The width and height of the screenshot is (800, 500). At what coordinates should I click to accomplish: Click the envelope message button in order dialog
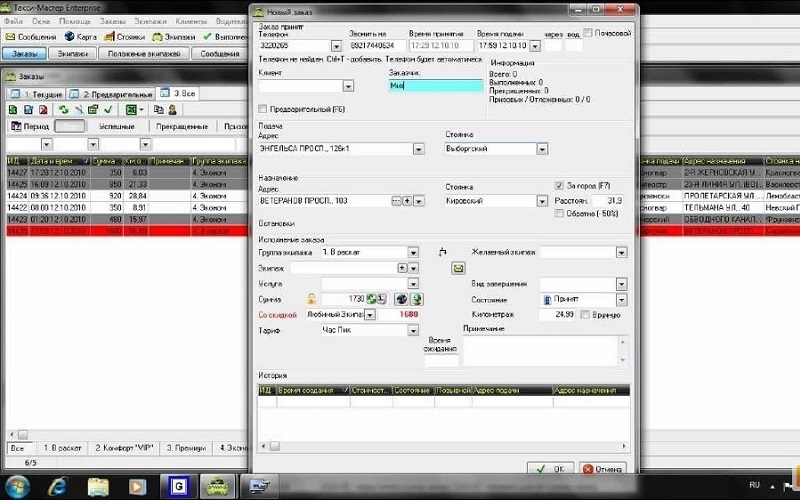pyautogui.click(x=458, y=268)
